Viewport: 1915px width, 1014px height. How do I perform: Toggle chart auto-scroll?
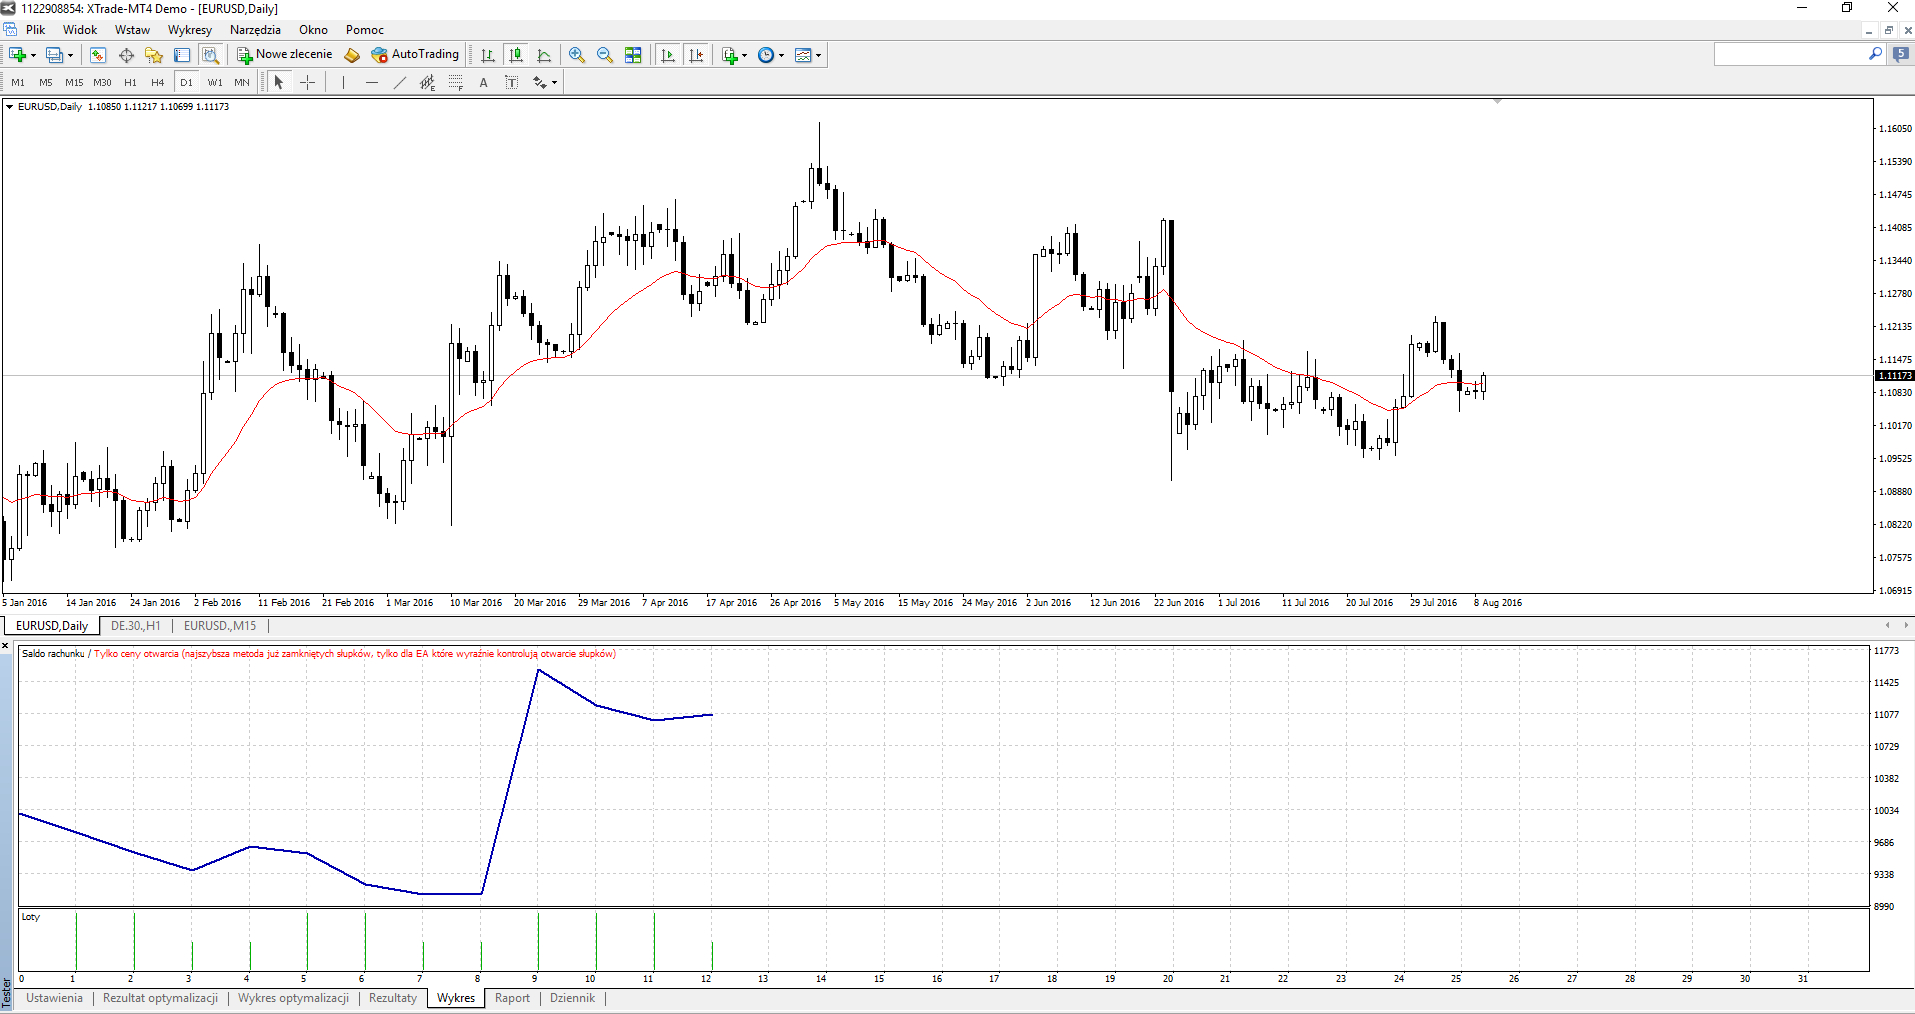click(x=668, y=55)
